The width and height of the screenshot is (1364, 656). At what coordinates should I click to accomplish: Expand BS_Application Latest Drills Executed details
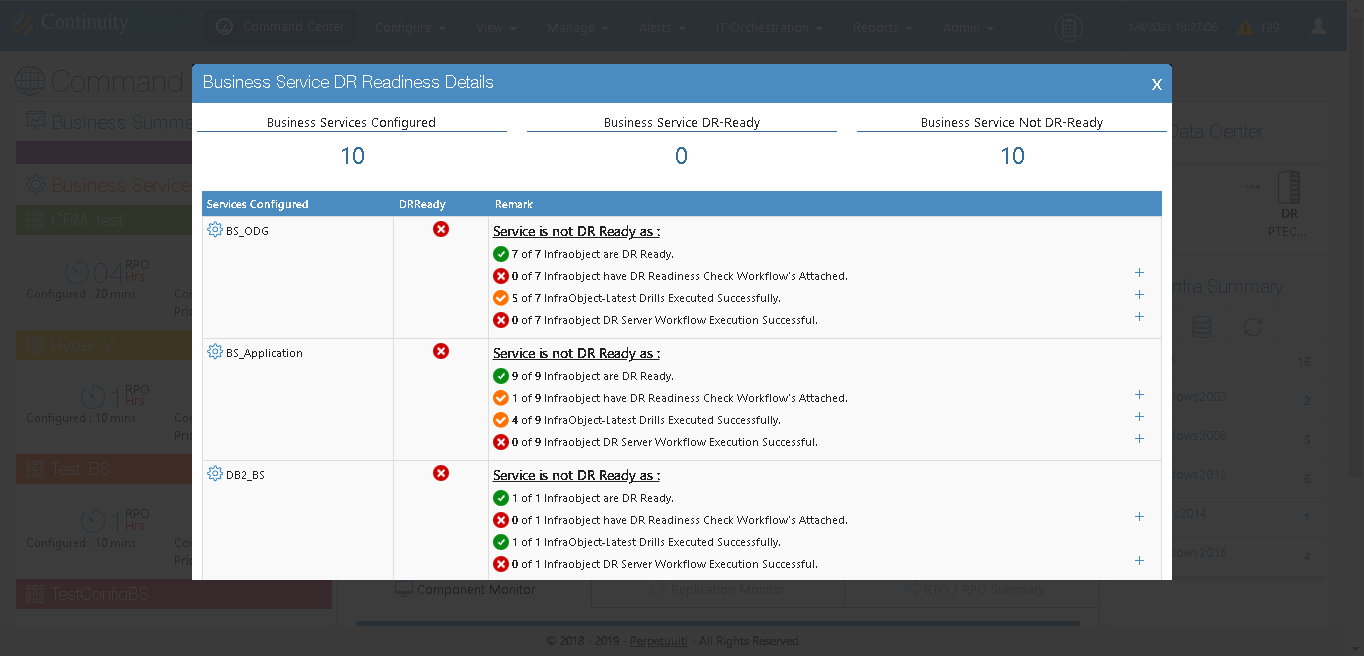[1139, 417]
